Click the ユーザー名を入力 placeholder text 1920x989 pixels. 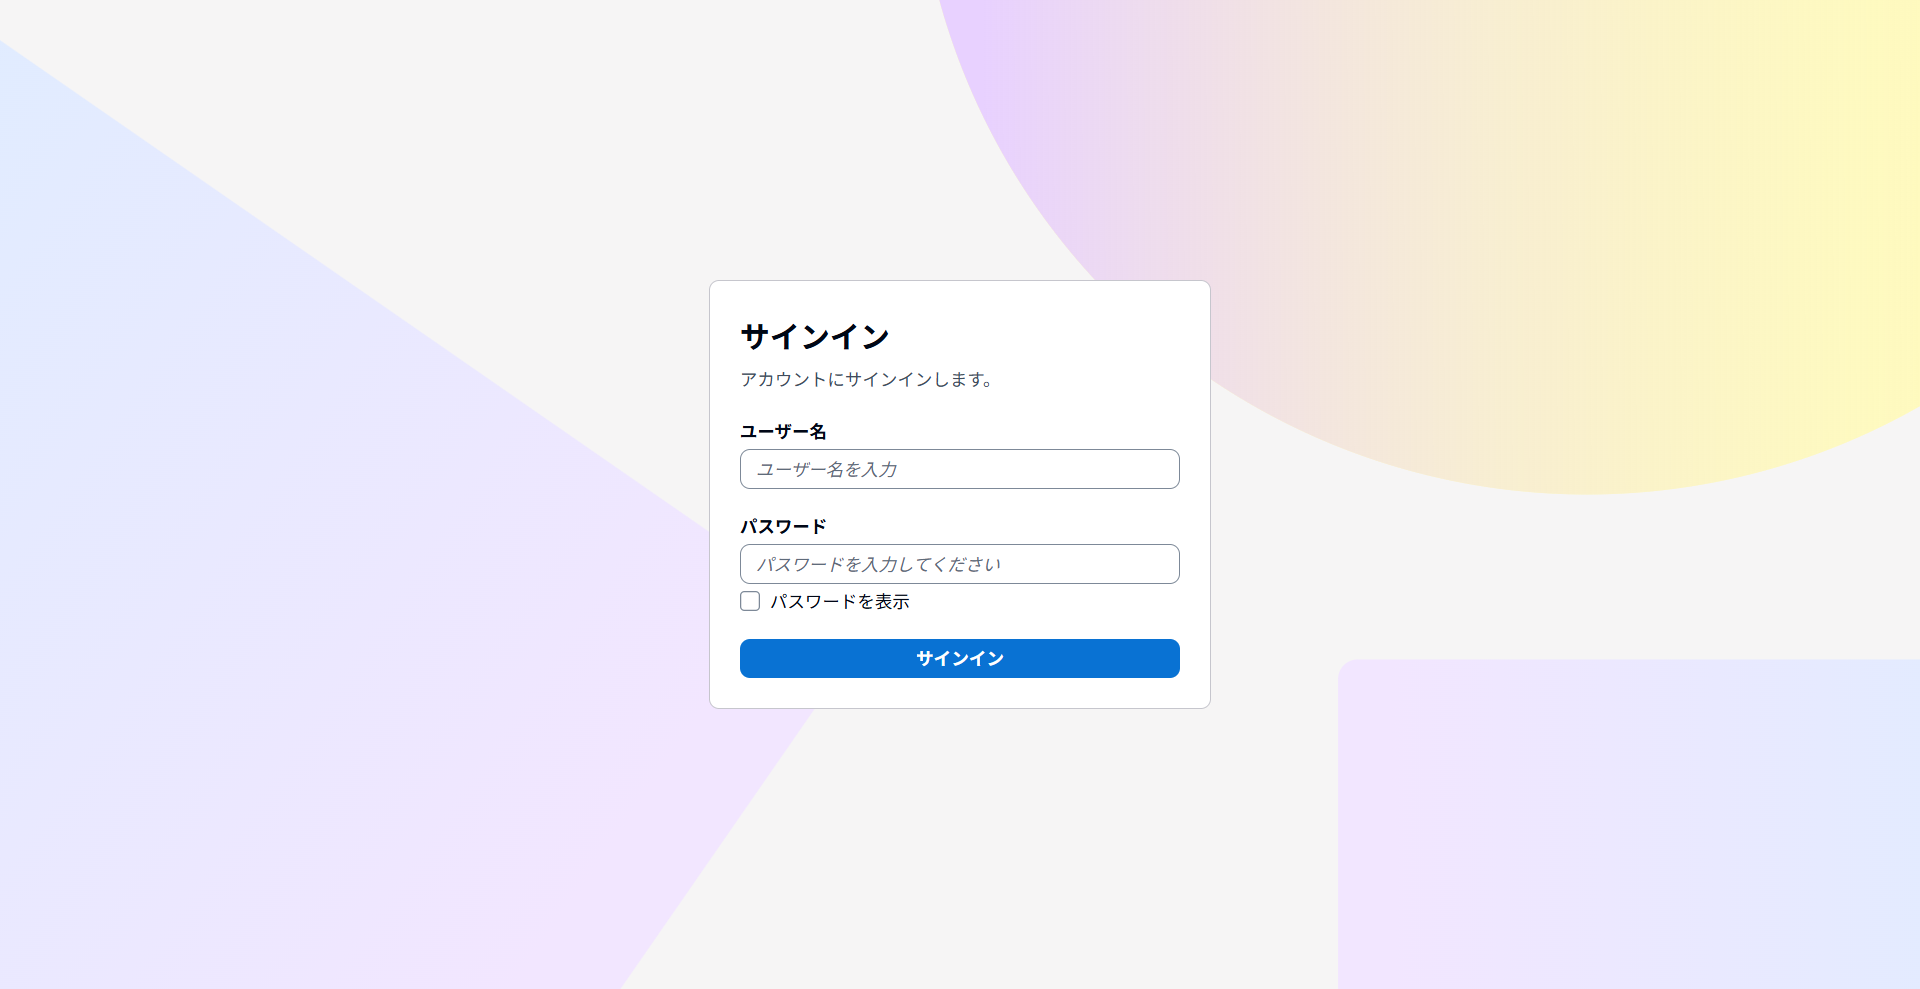point(827,469)
